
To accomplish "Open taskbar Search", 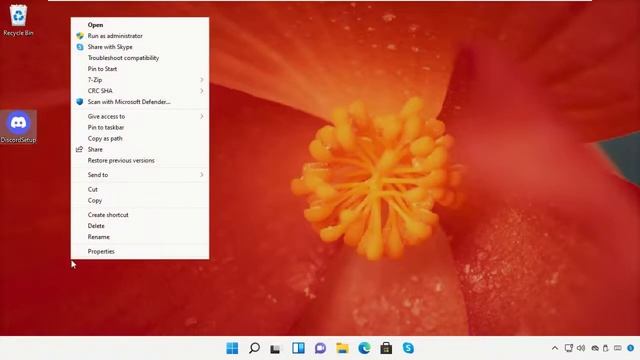I will coord(254,348).
